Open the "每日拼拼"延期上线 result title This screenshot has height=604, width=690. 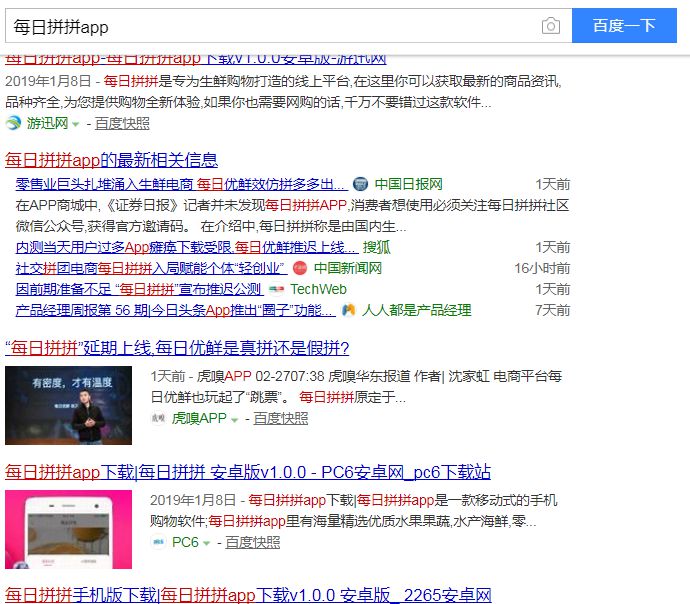coord(177,348)
